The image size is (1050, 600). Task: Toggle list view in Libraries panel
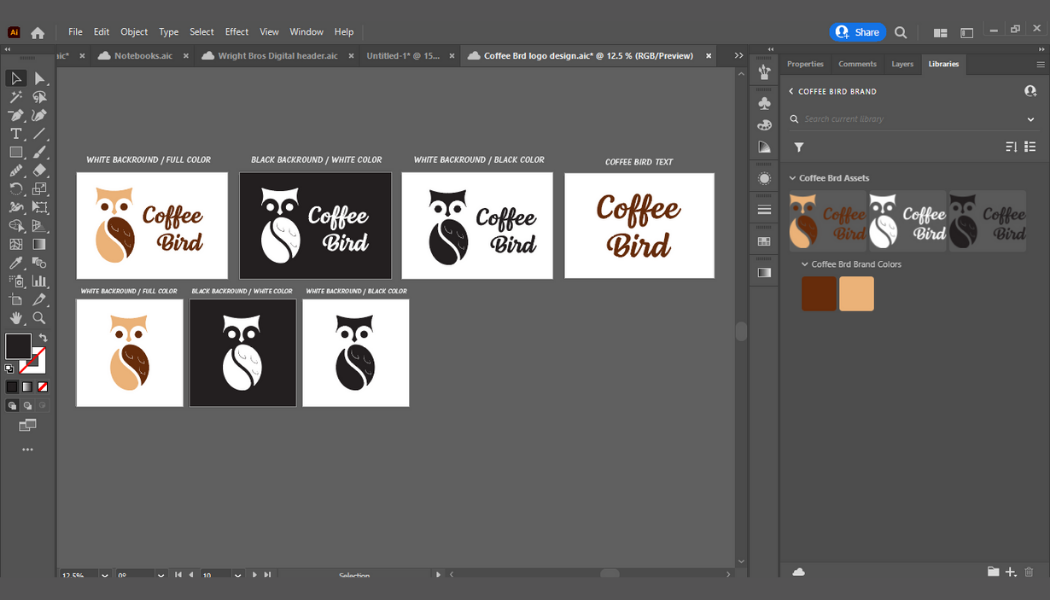(1030, 147)
